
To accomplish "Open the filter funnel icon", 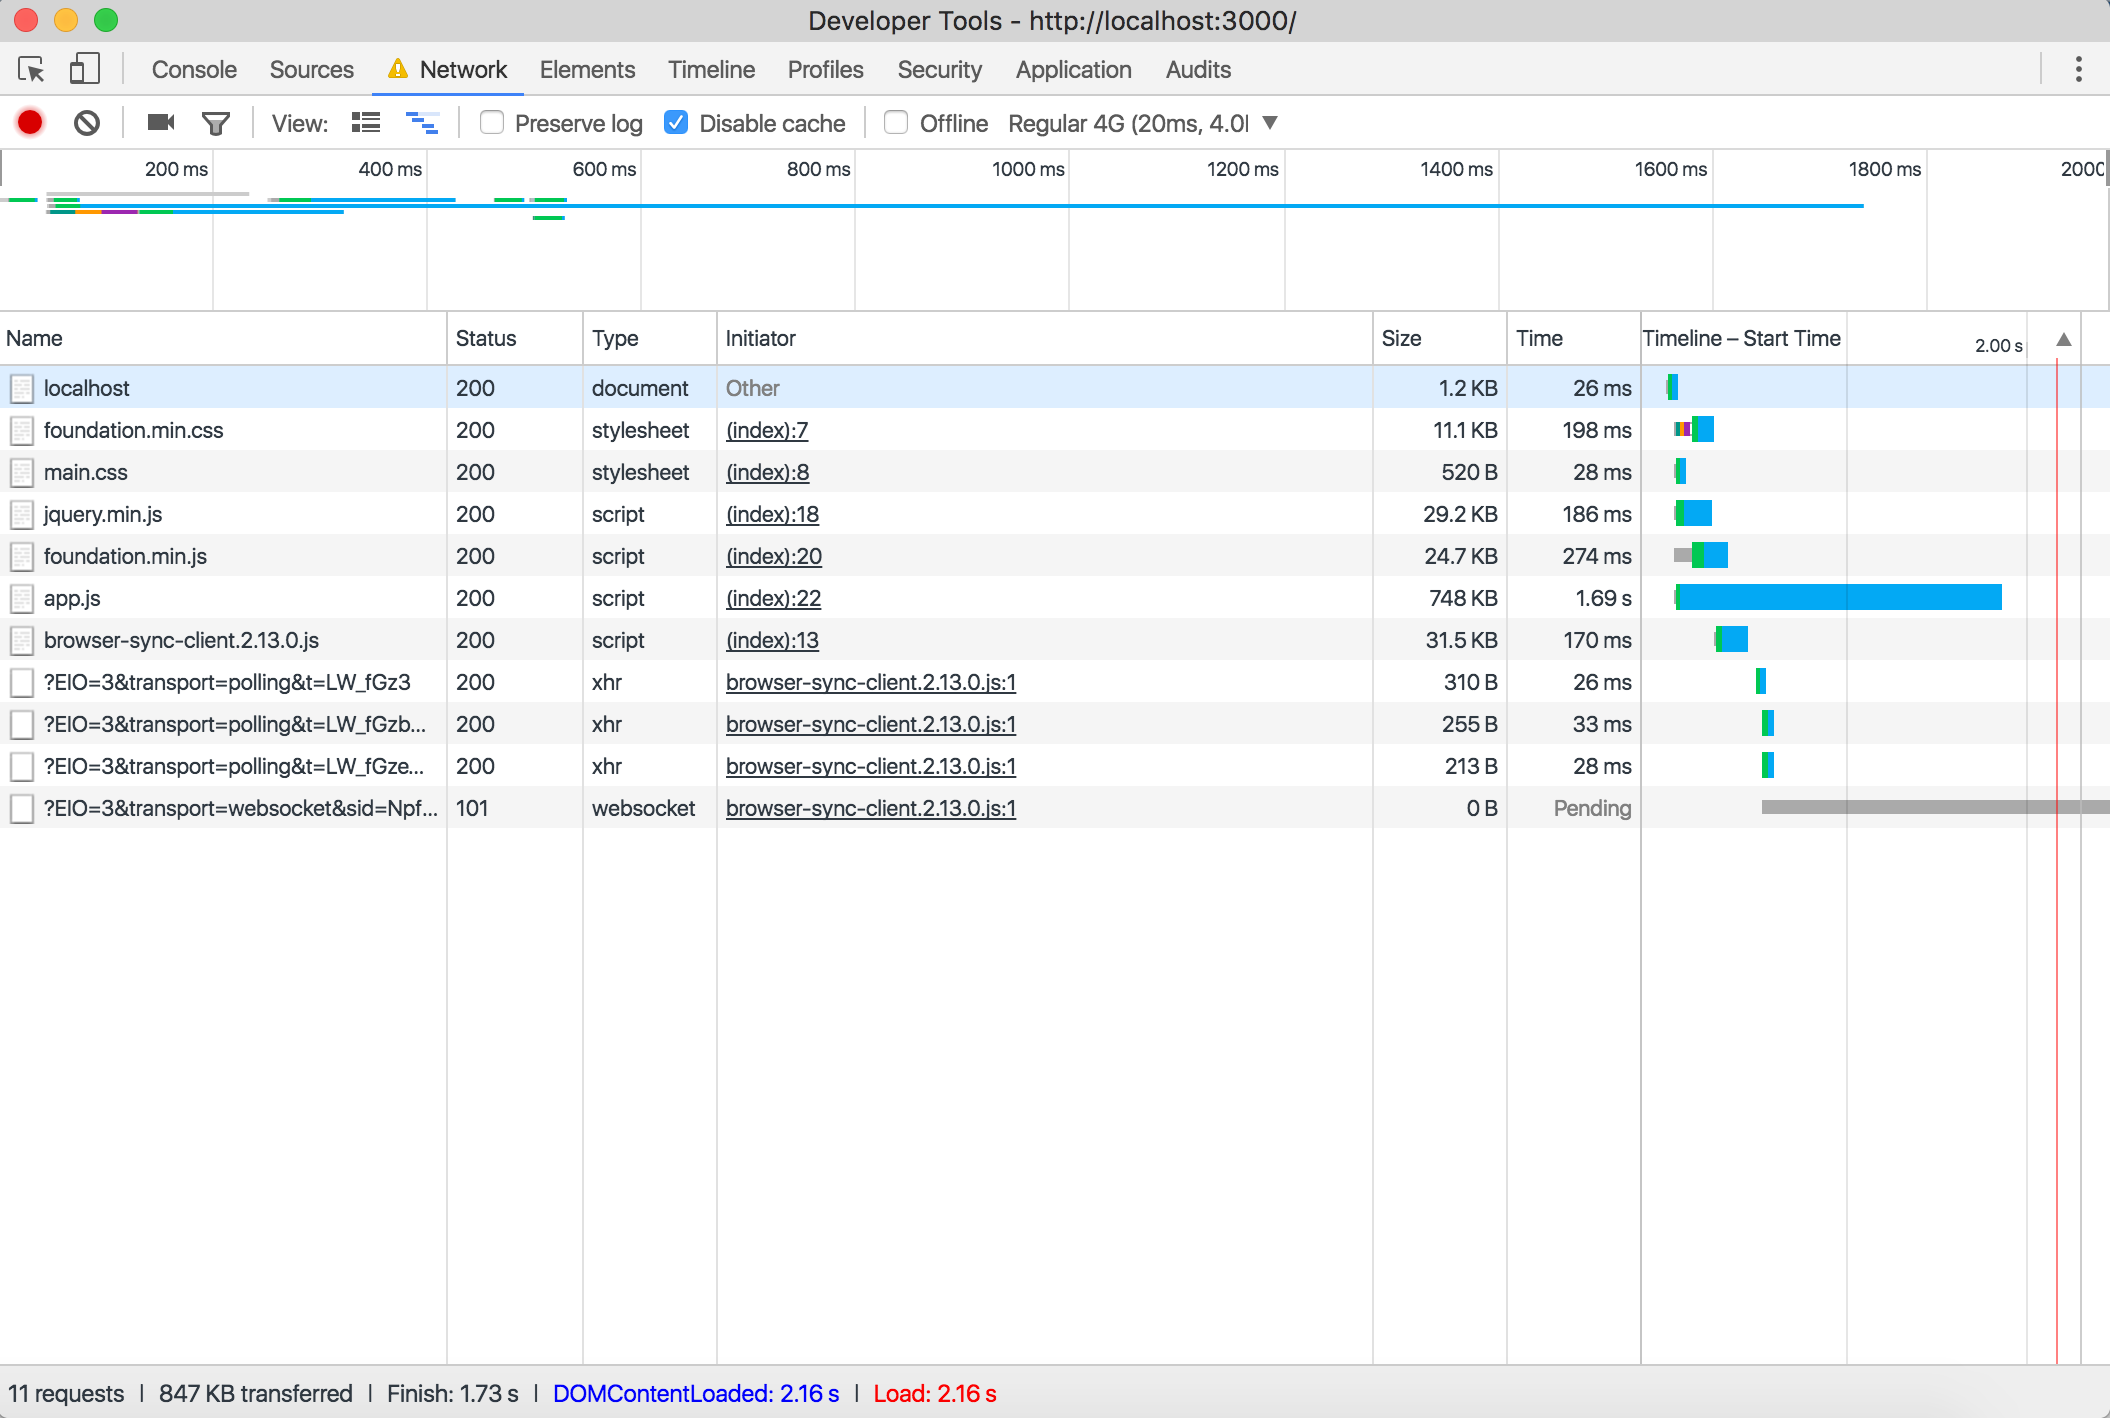I will coord(216,123).
